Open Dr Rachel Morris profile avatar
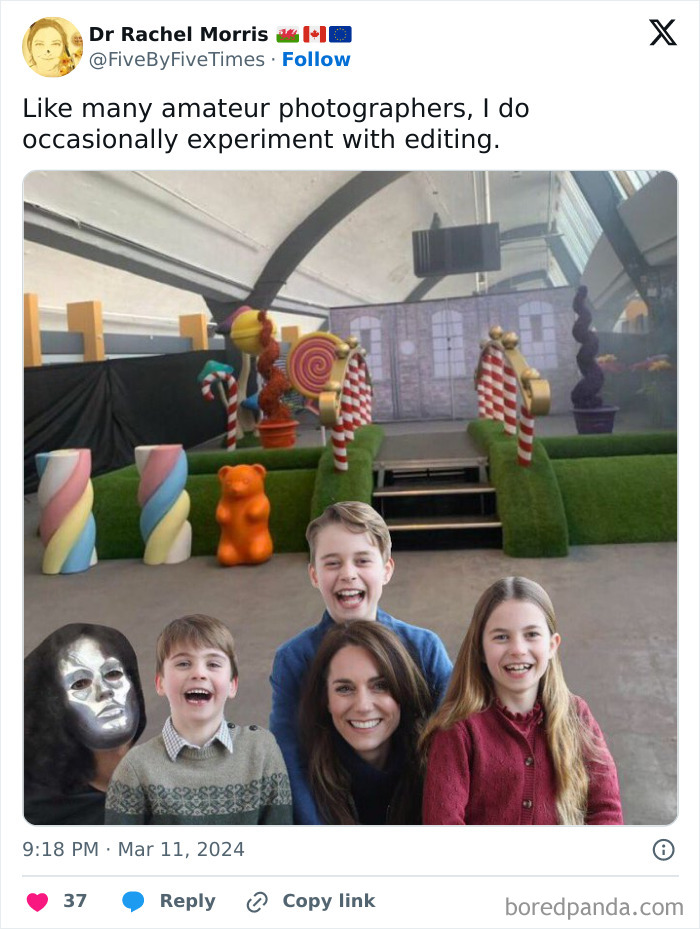This screenshot has width=700, height=929. click(52, 47)
